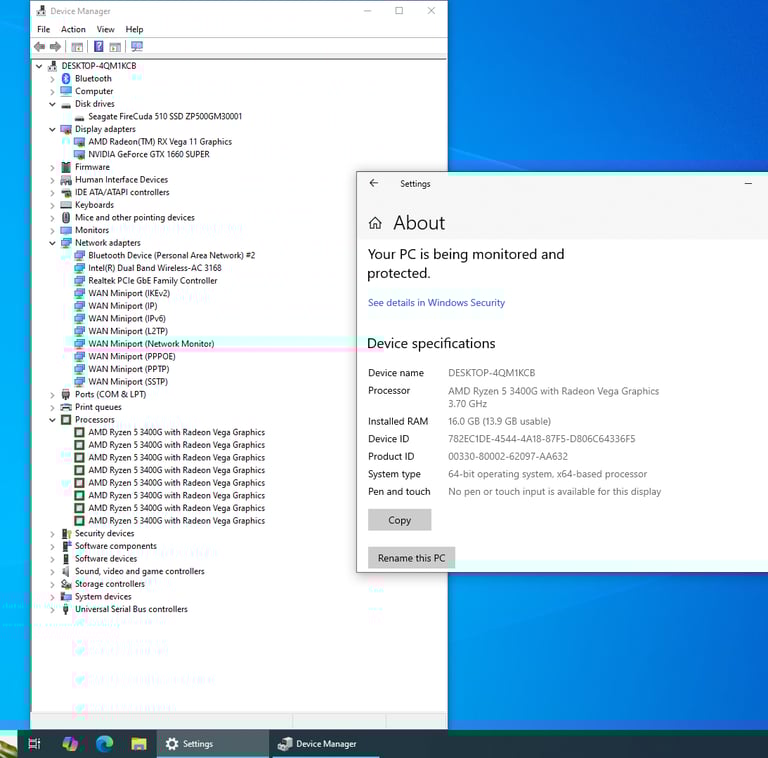The width and height of the screenshot is (768, 758).
Task: Select Bluetooth Device (Personal Area Network) #2
Action: 171,256
